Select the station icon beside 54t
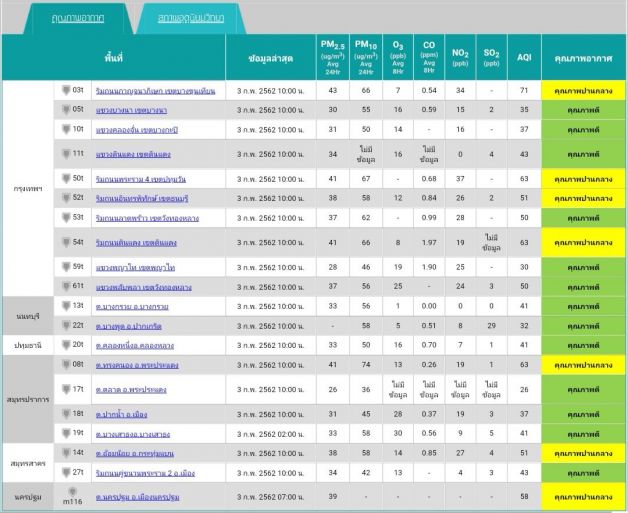 pyautogui.click(x=67, y=241)
